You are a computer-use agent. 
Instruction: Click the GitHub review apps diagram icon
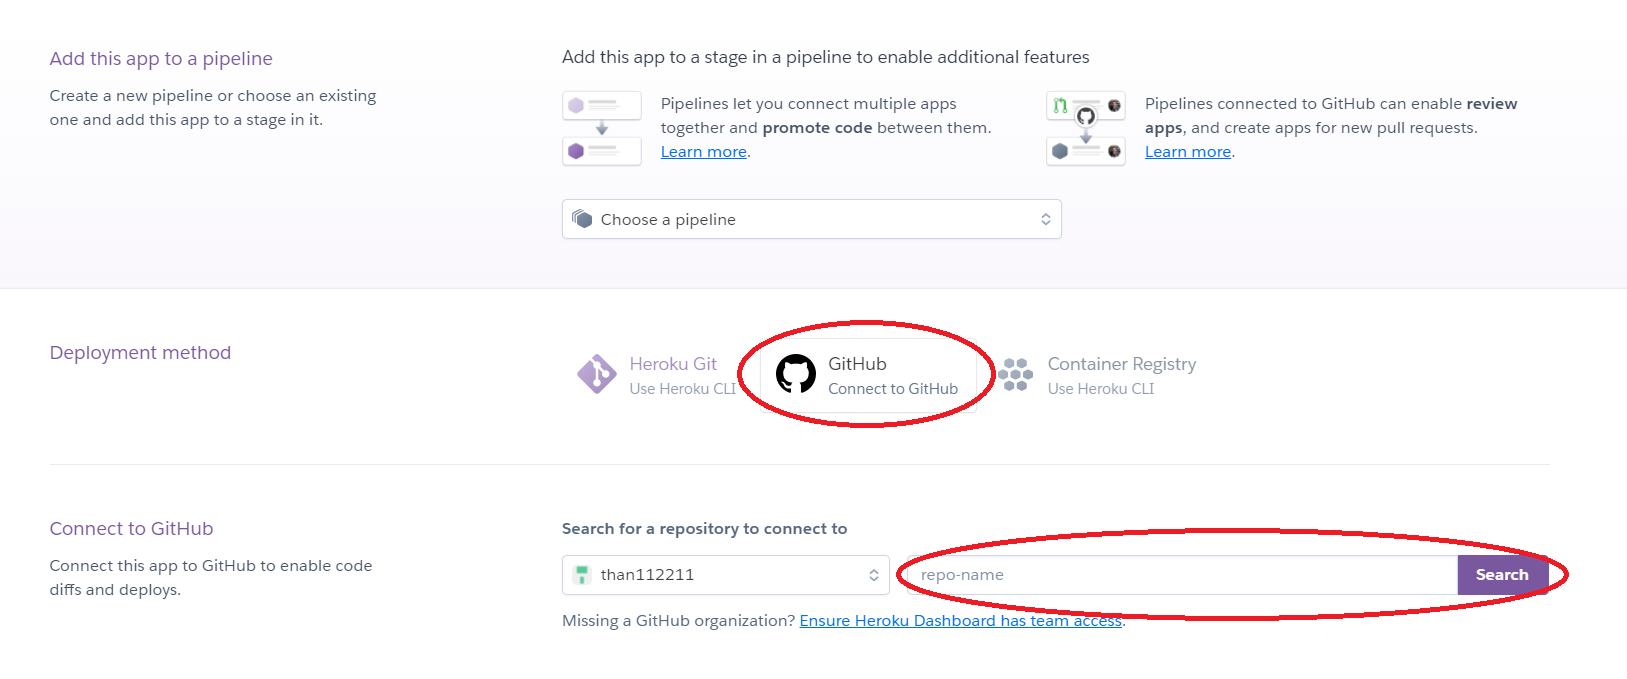(1086, 128)
